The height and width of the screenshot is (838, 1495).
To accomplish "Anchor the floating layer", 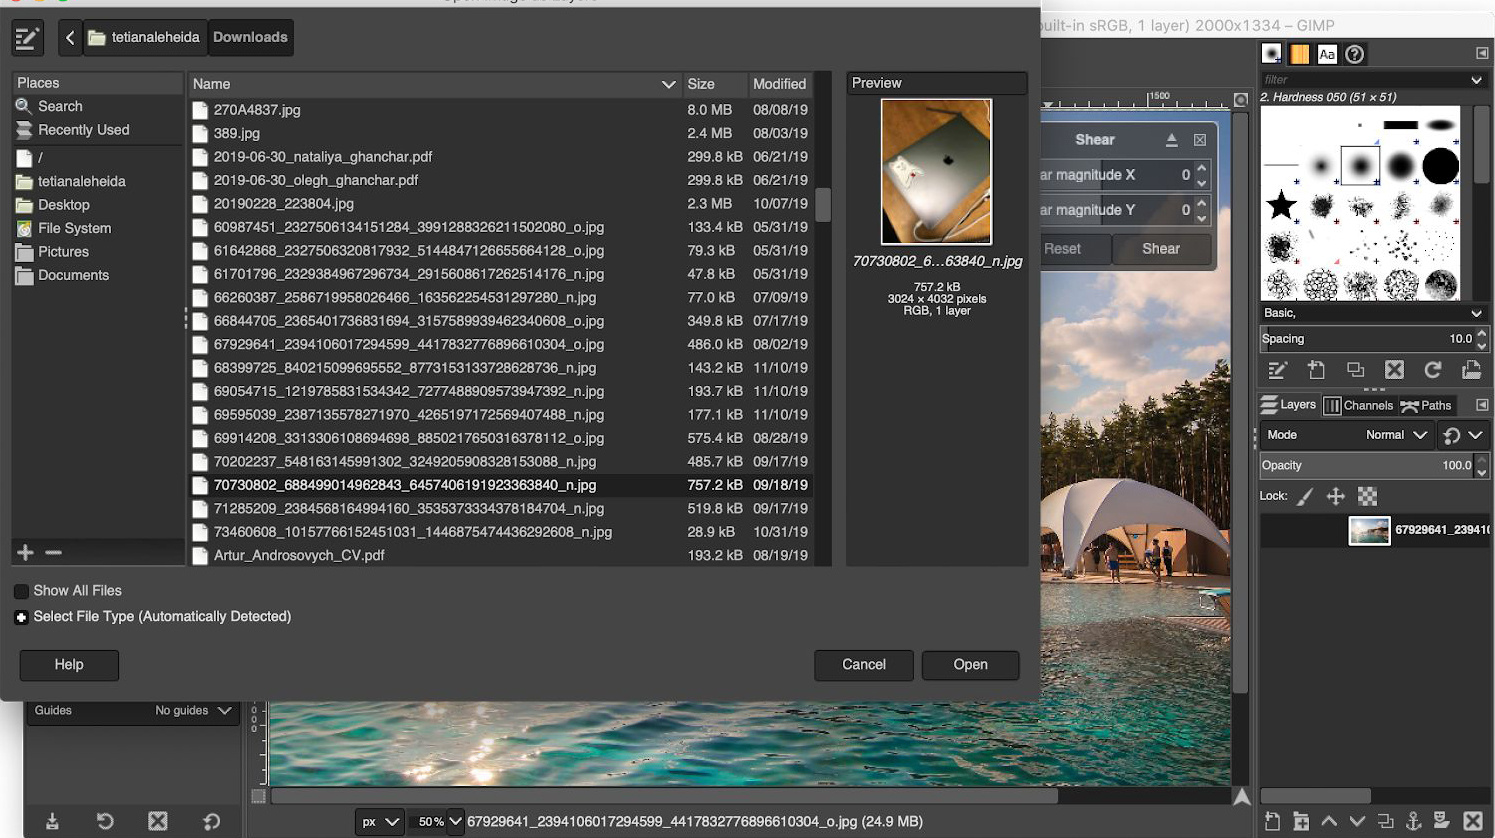I will [1414, 821].
